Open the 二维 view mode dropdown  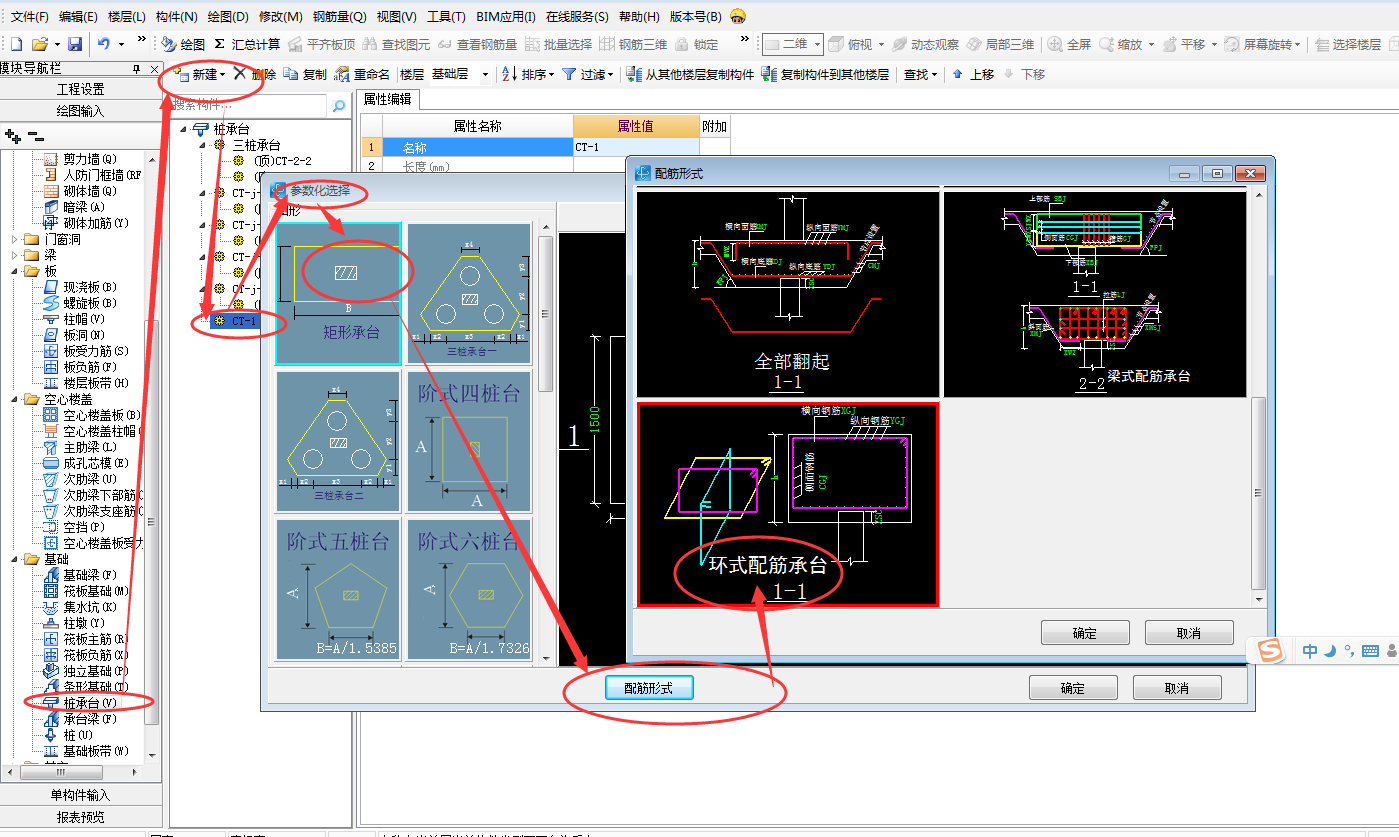817,44
